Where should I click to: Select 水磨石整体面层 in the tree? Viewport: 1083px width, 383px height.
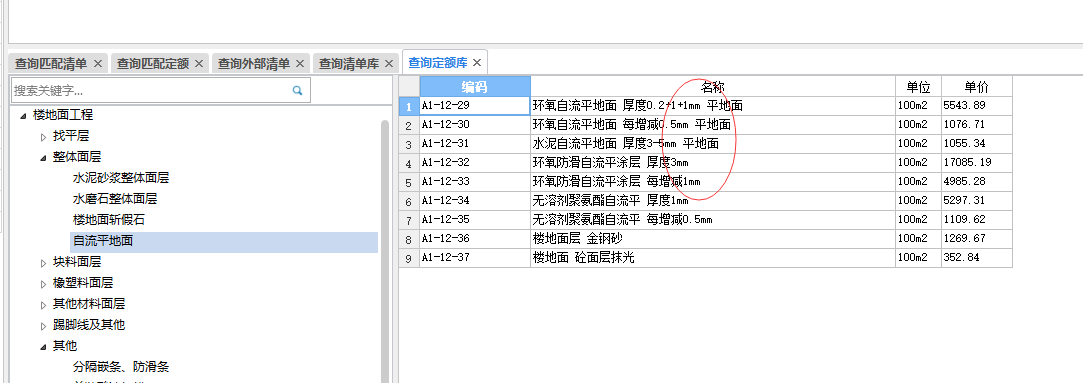point(115,199)
